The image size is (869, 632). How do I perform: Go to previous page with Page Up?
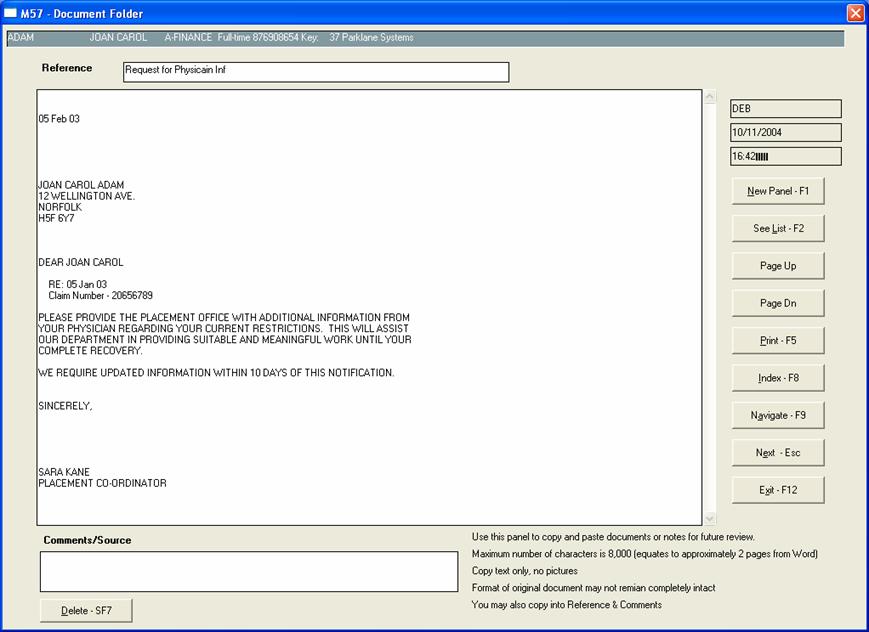point(778,266)
